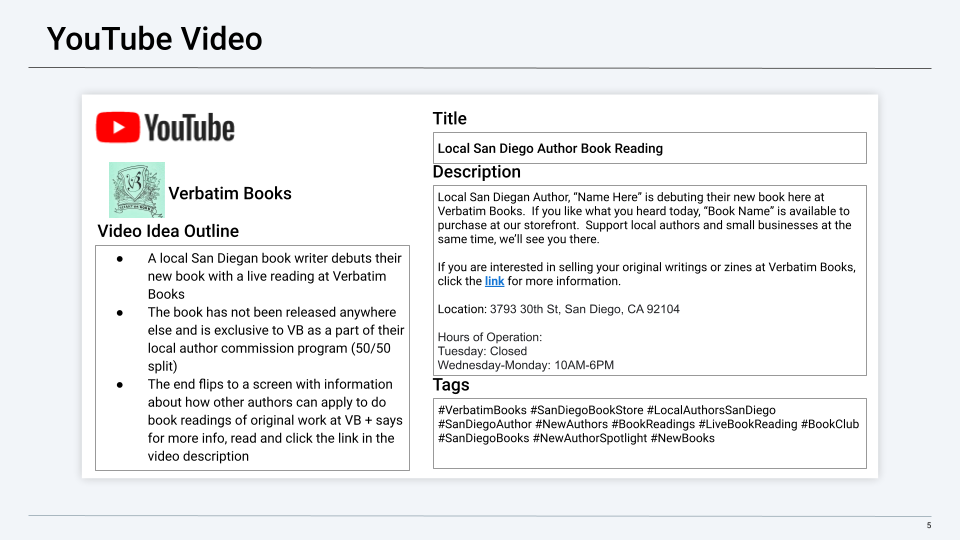Click the '#SanDiegoBookStore' hashtag
960x540 pixels.
click(587, 410)
